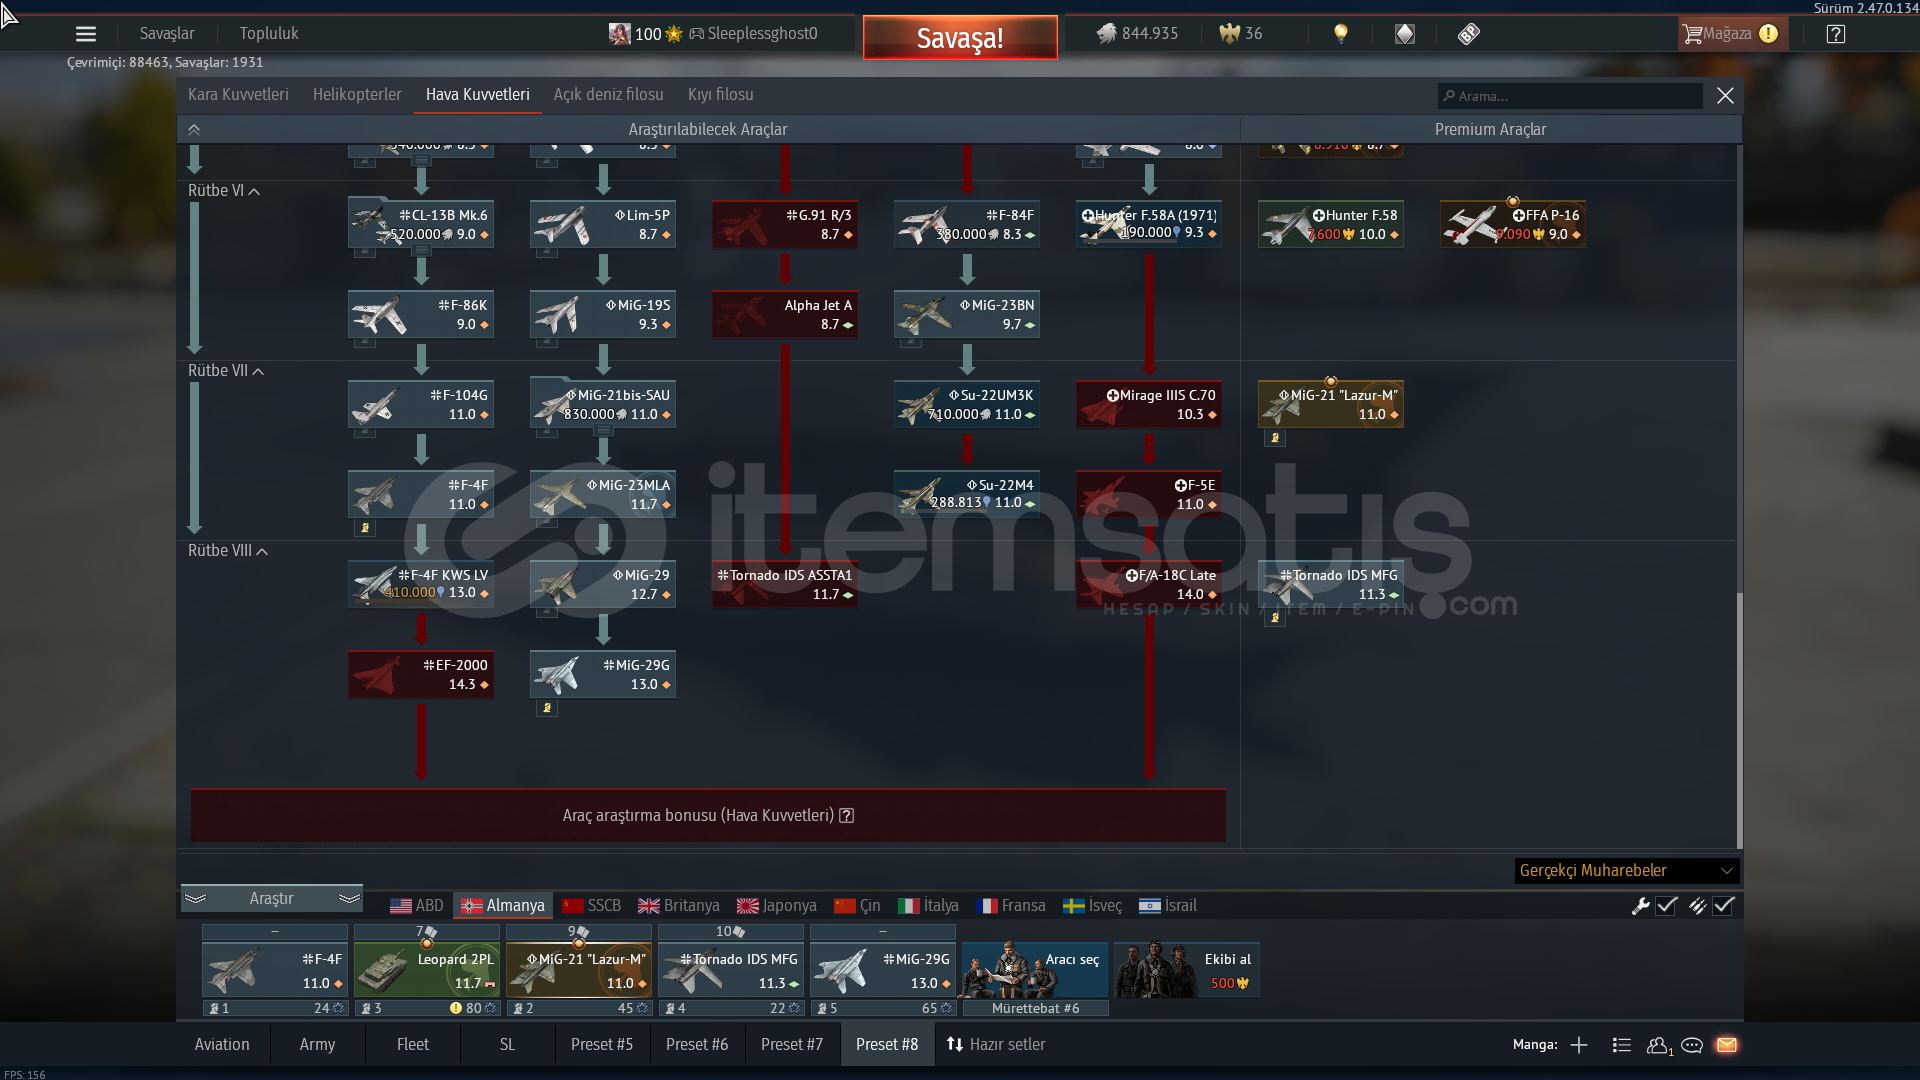
Task: Collapse tree using double-chevron icon
Action: click(x=194, y=130)
